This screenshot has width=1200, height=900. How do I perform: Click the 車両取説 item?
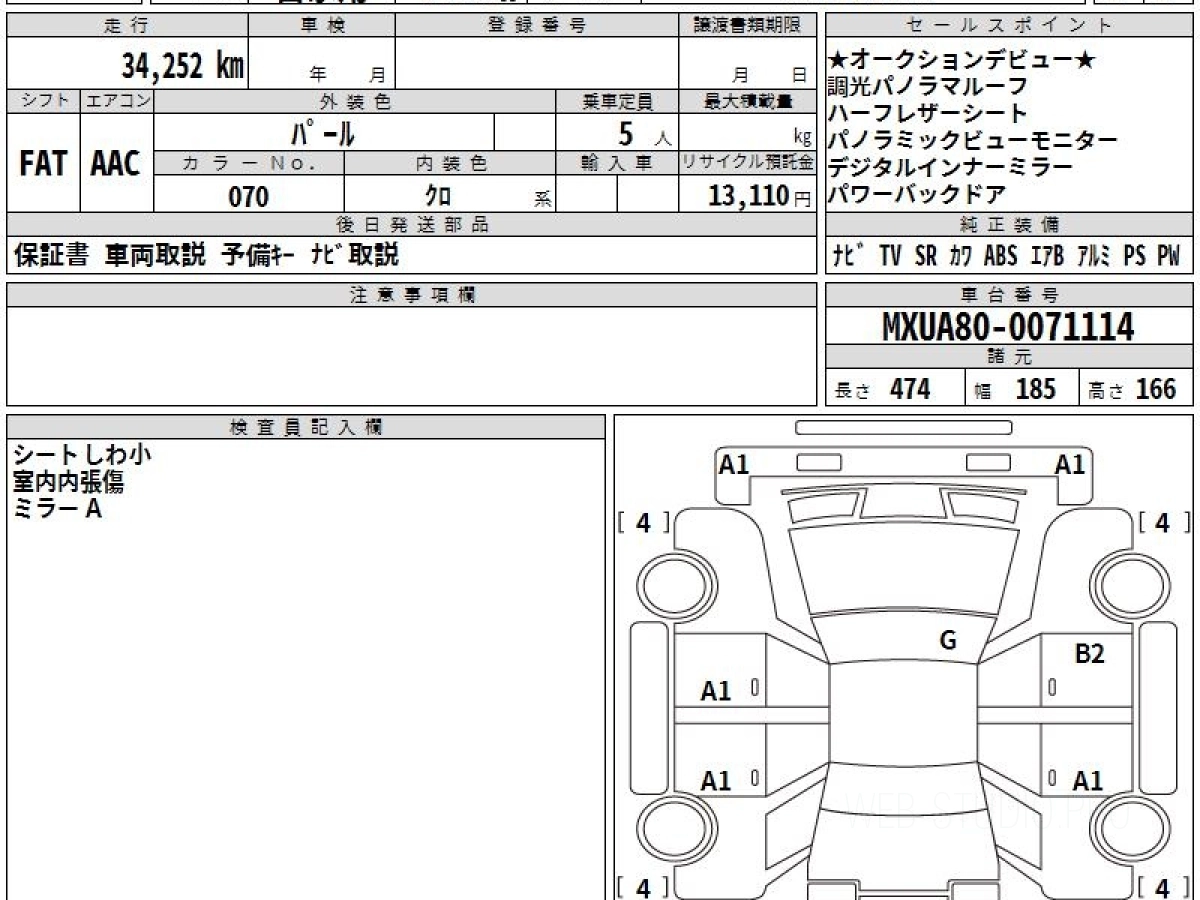[155, 256]
